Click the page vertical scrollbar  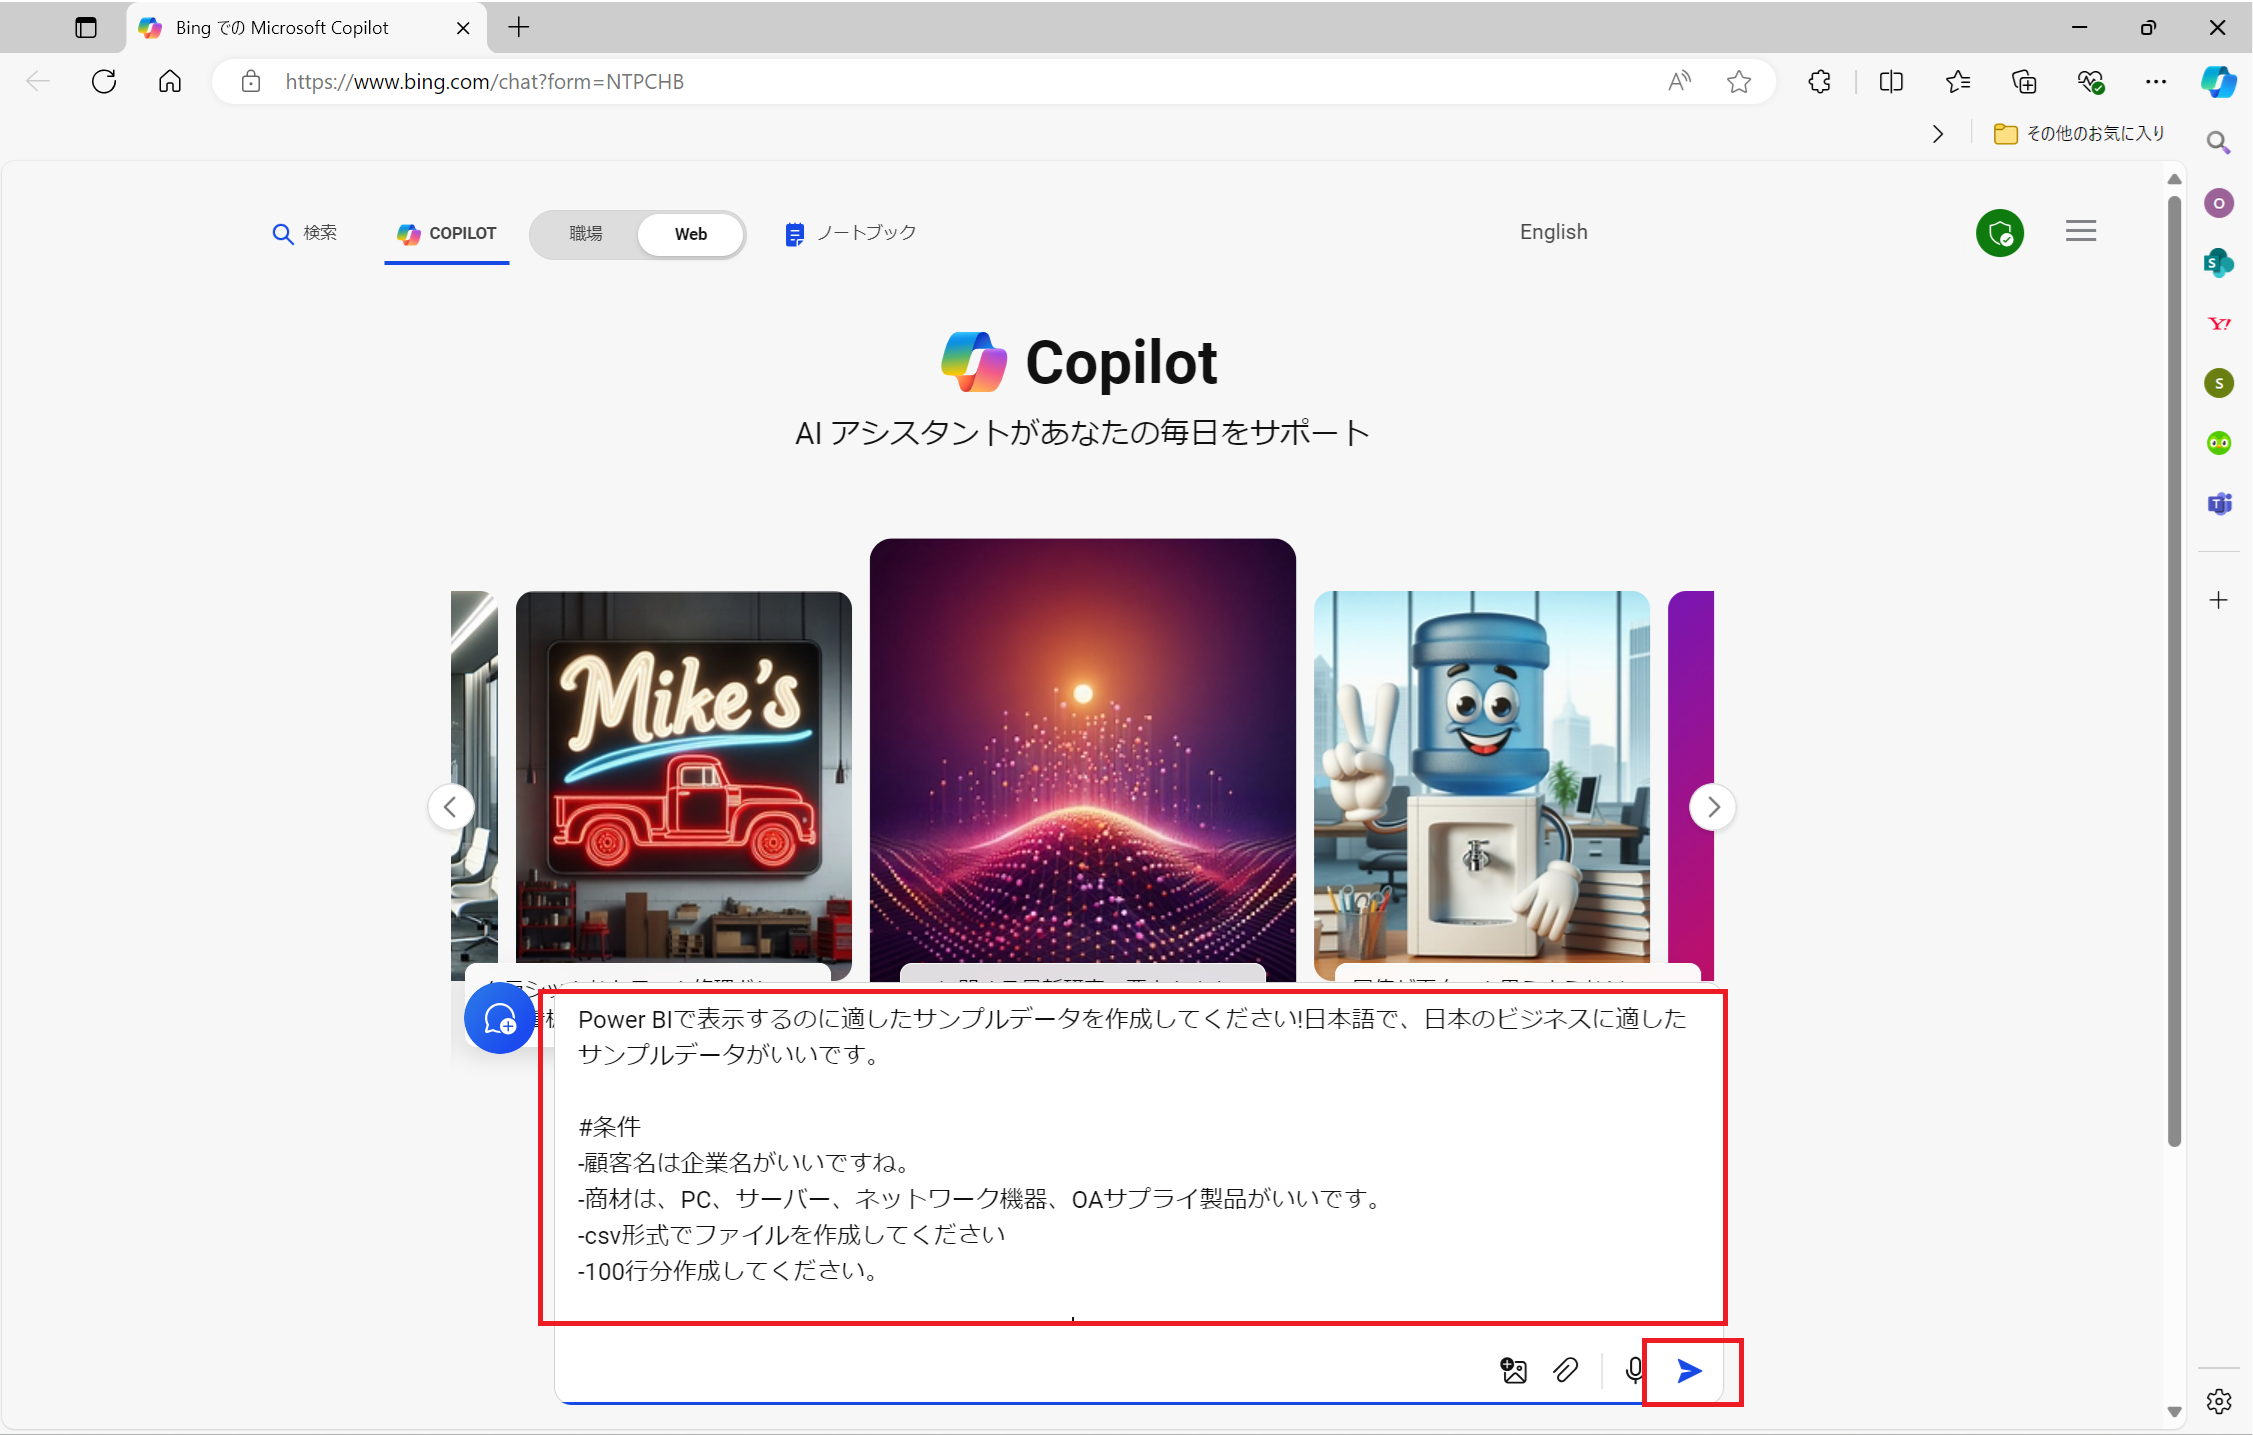coord(2174,670)
